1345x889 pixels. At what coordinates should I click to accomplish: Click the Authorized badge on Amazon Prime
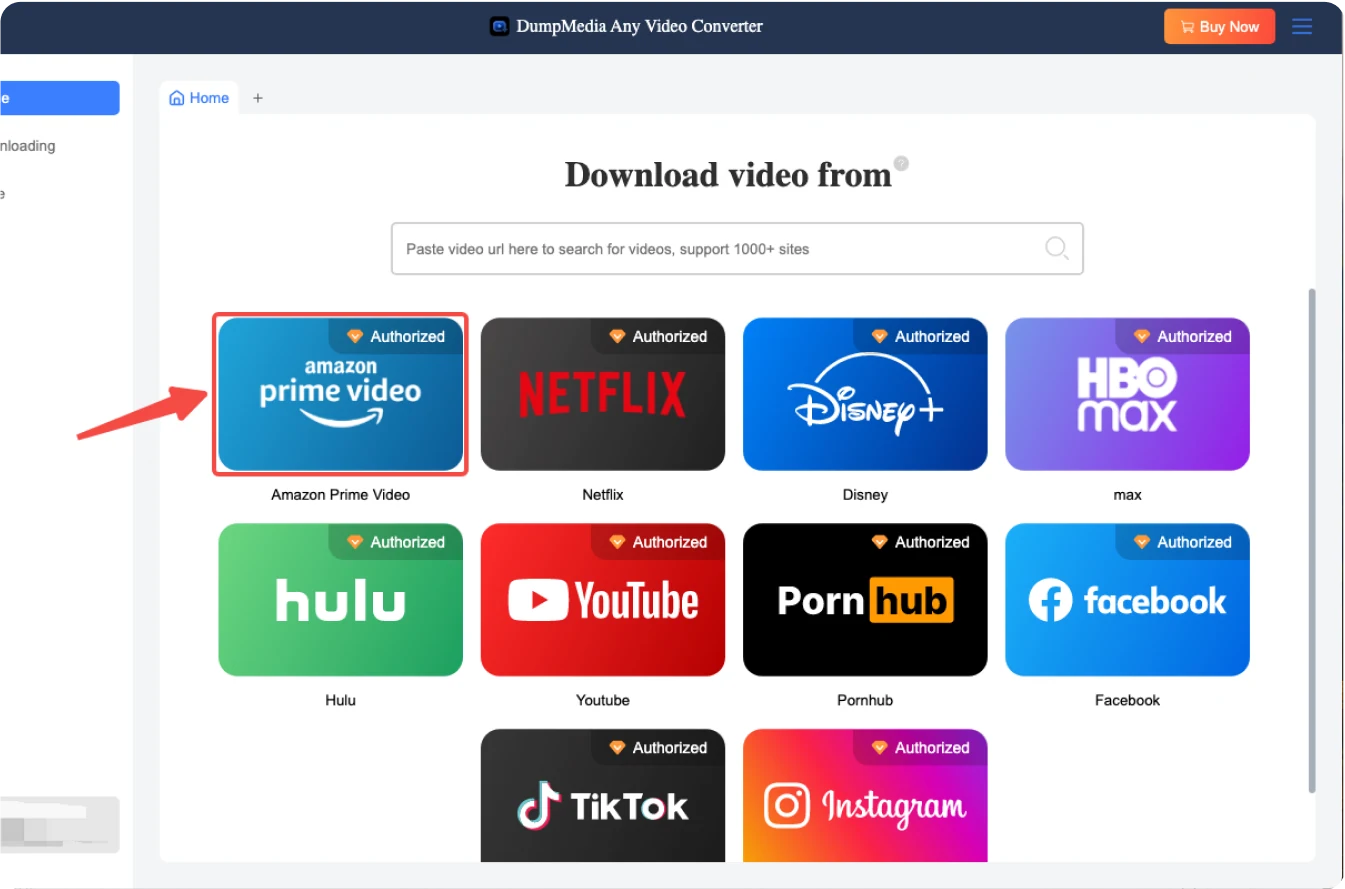click(x=396, y=336)
